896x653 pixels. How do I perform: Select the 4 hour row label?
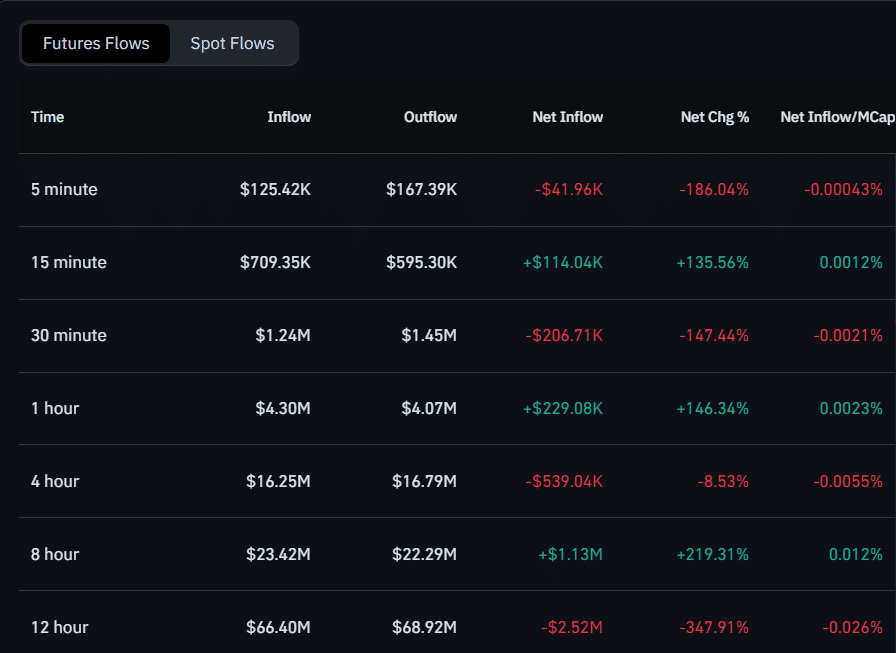tap(55, 481)
